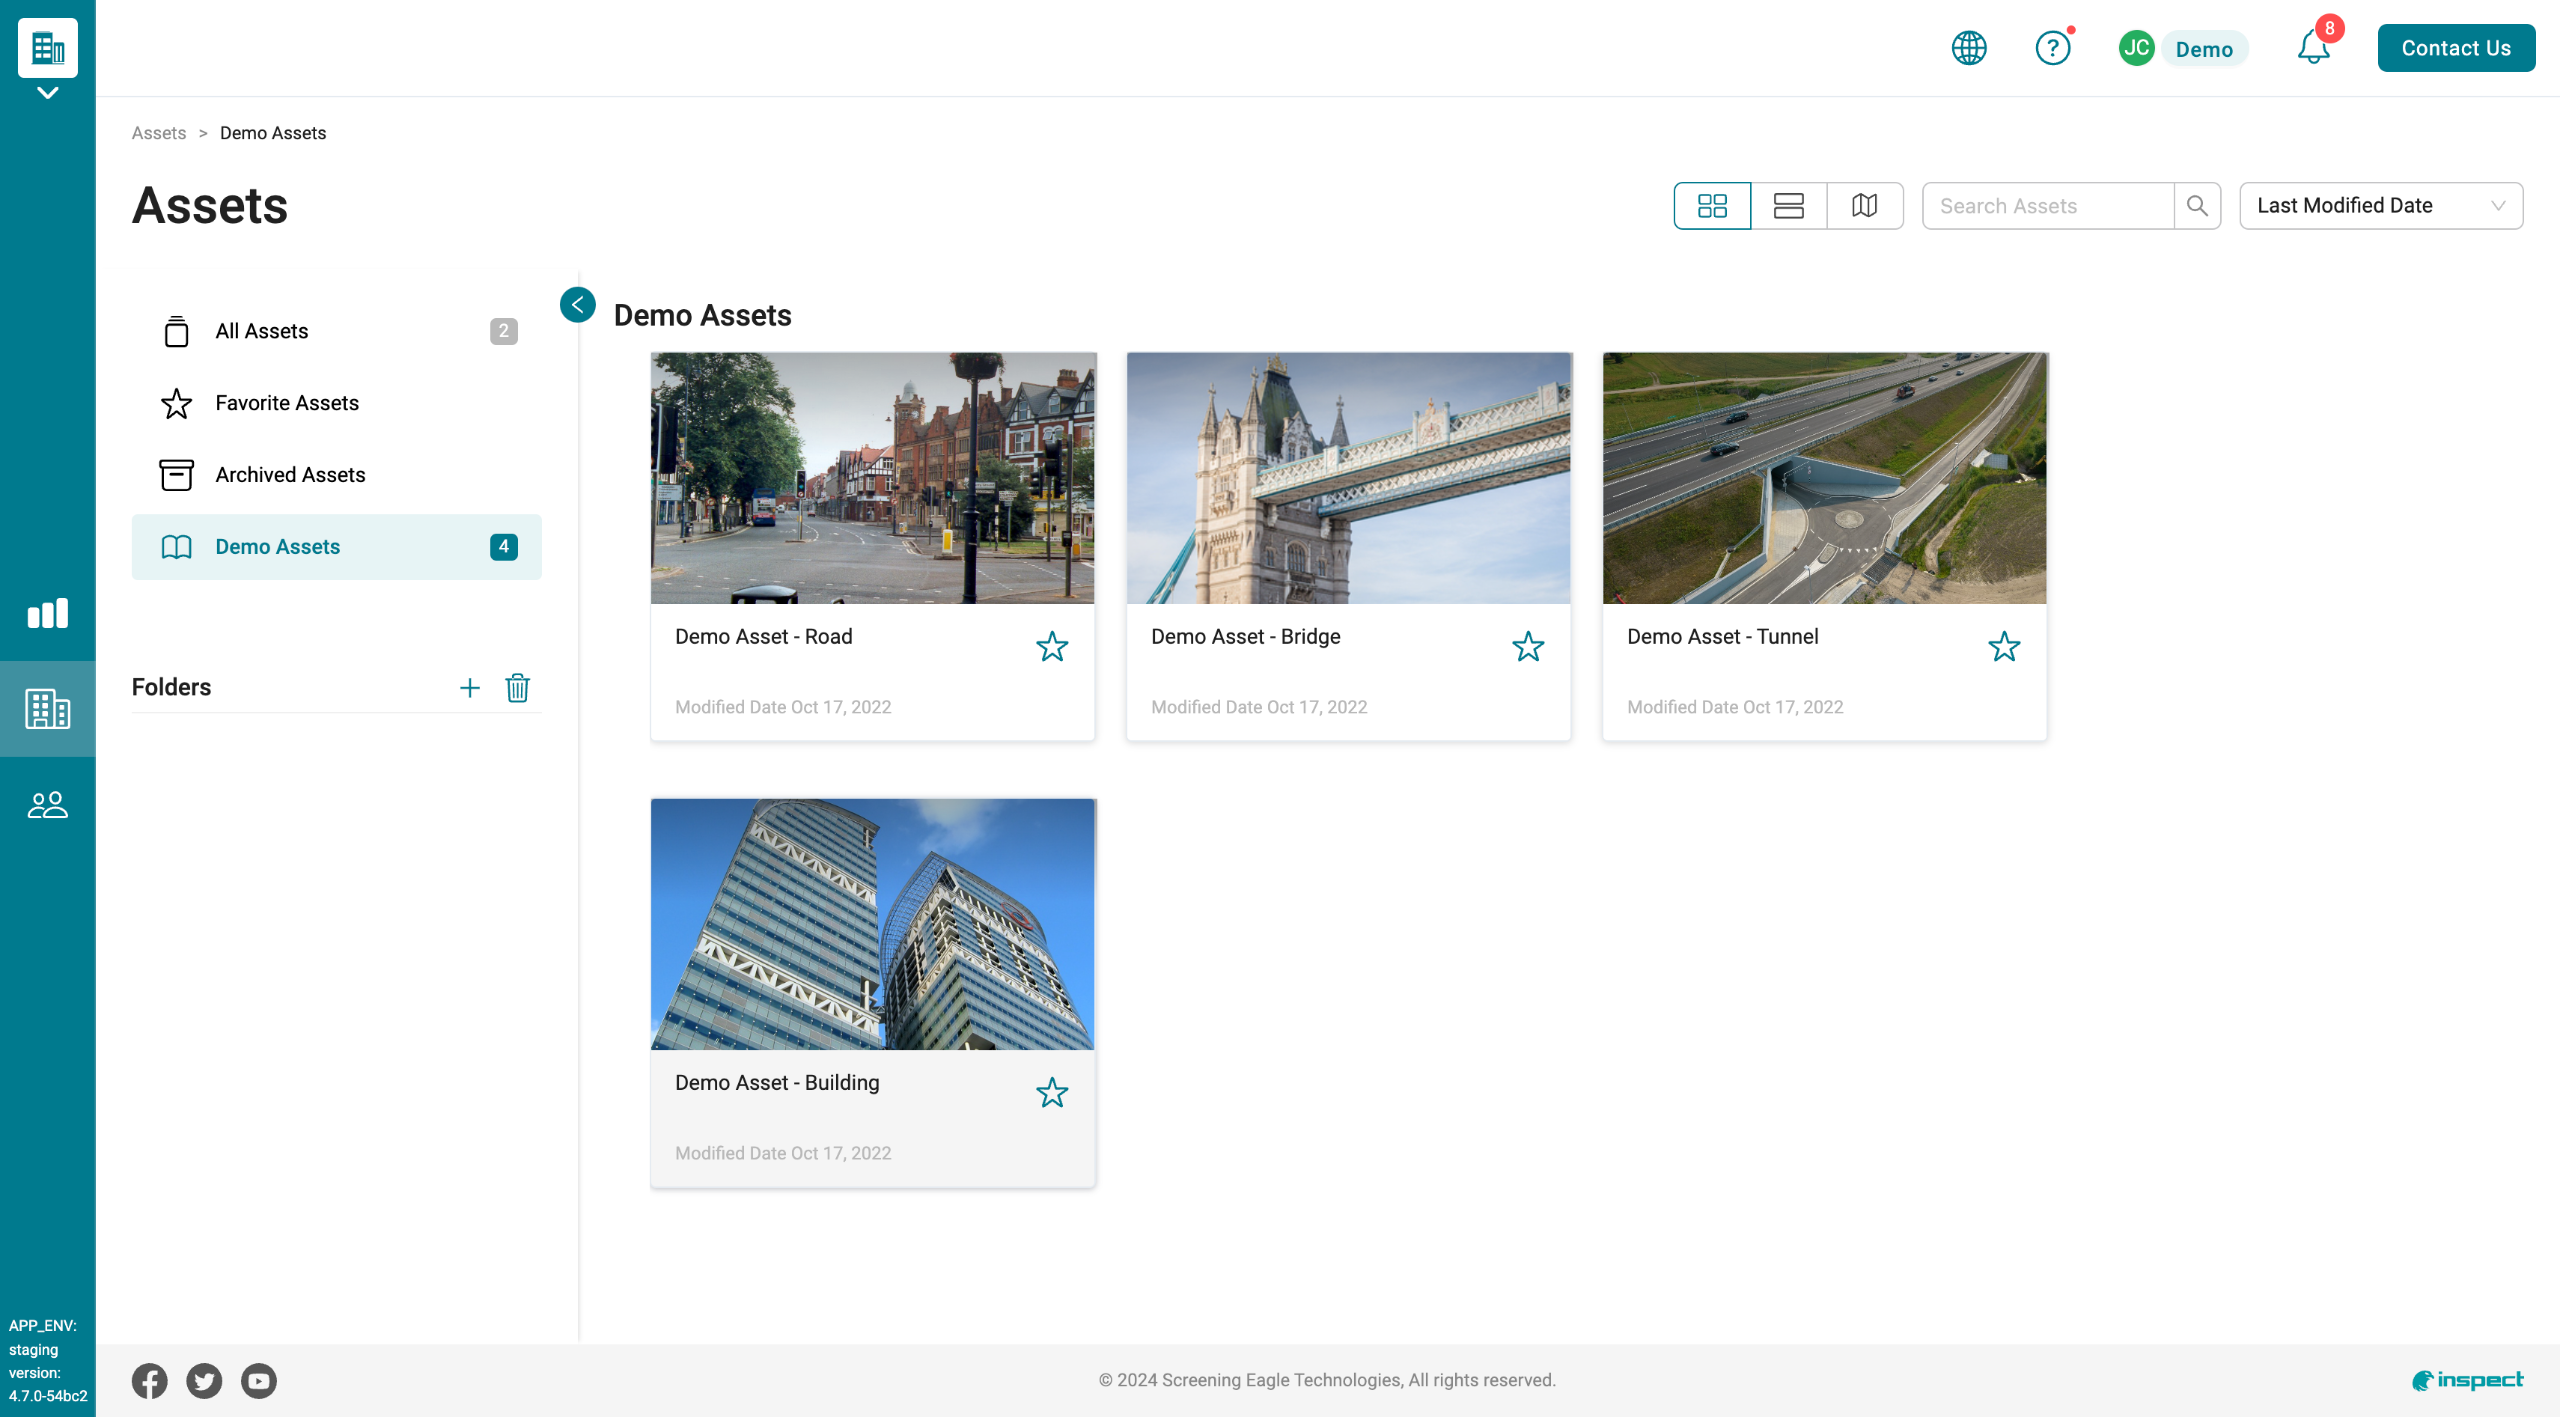This screenshot has height=1417, width=2560.
Task: Toggle favorite star on Demo Asset - Building
Action: pos(1052,1093)
